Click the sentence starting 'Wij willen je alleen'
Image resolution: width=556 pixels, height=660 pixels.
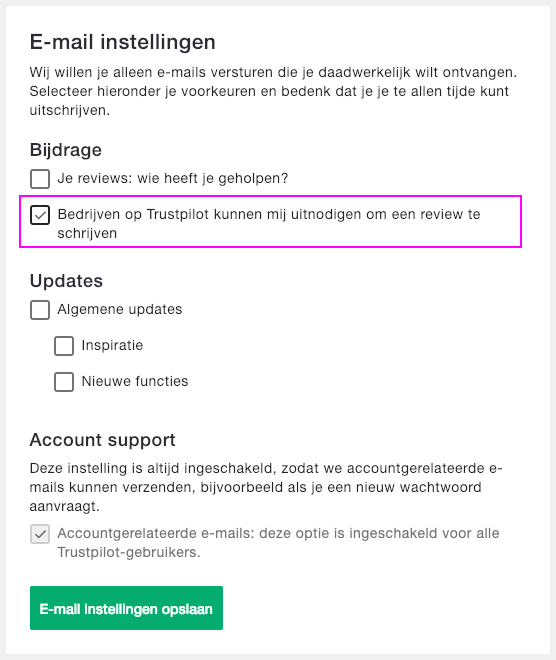pos(273,72)
